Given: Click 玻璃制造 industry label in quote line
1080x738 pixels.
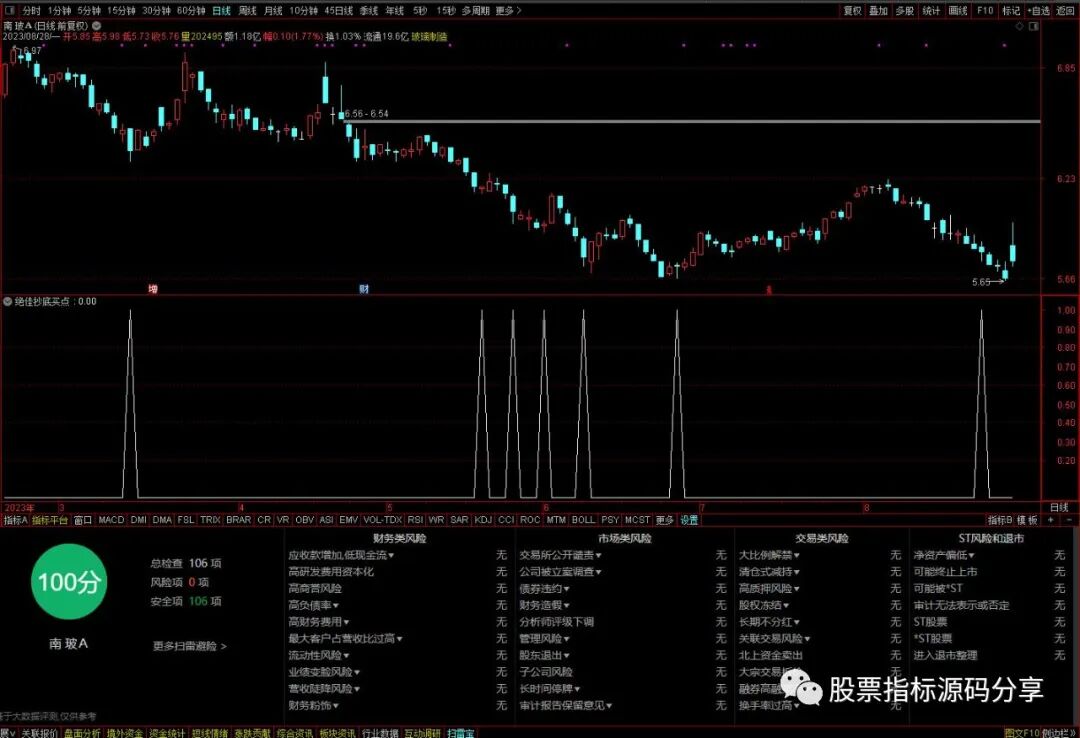Looking at the screenshot, I should pos(429,37).
